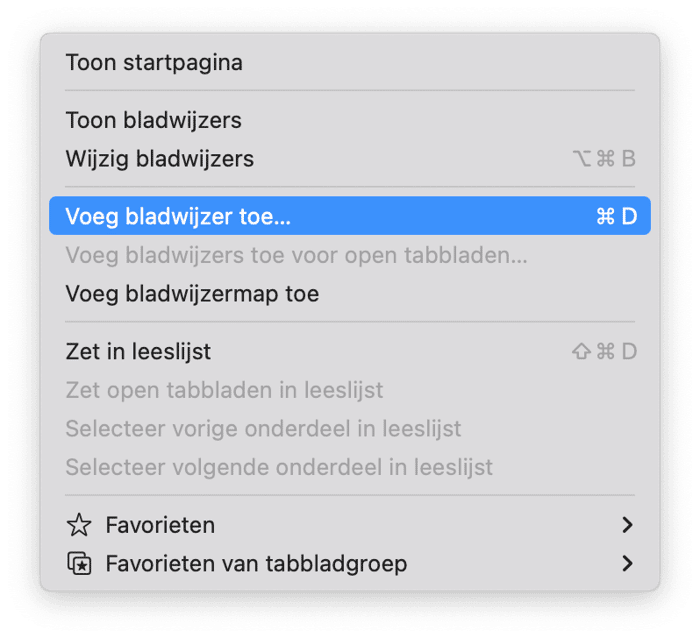Select the highlighted Voeg bladwijzer toe… item

coord(350,216)
